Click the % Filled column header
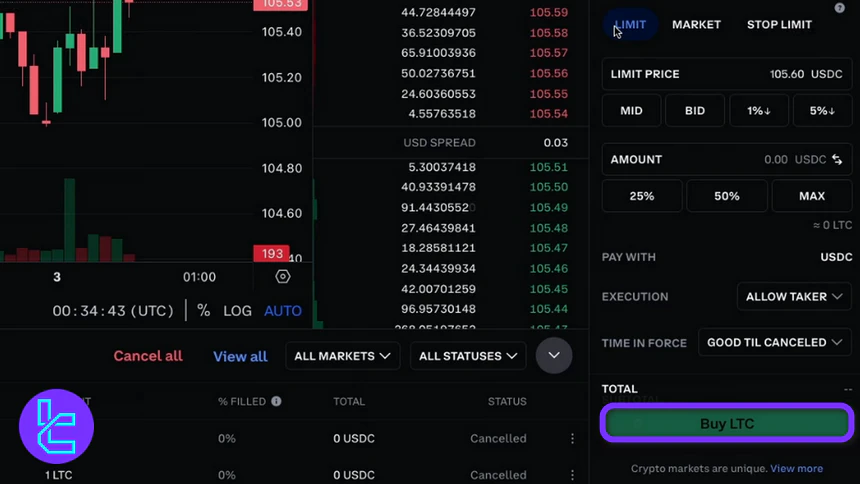 [242, 402]
